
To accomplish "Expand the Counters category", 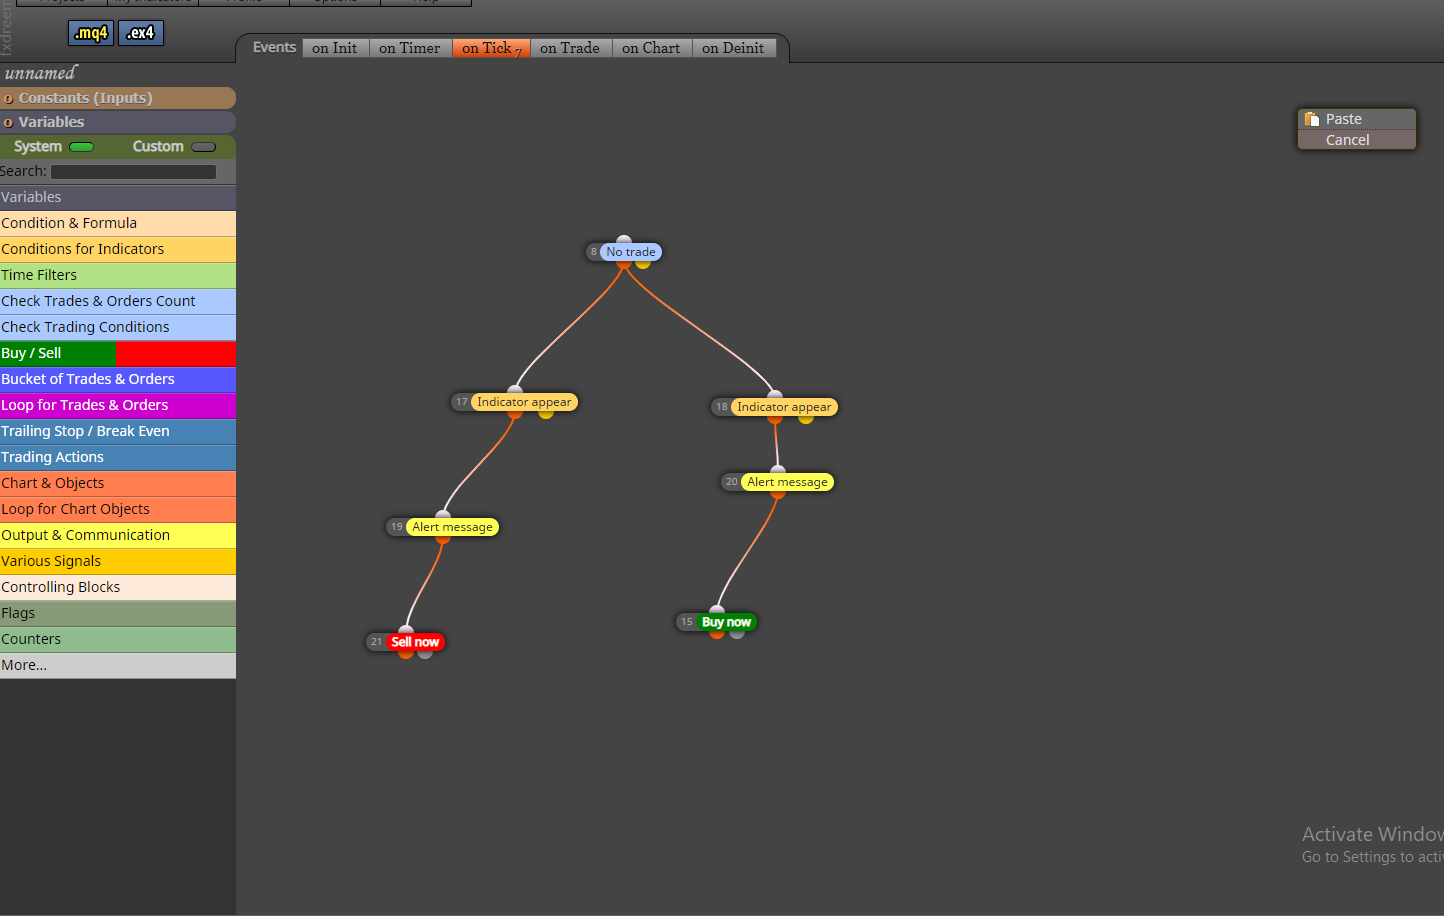I will click(118, 640).
